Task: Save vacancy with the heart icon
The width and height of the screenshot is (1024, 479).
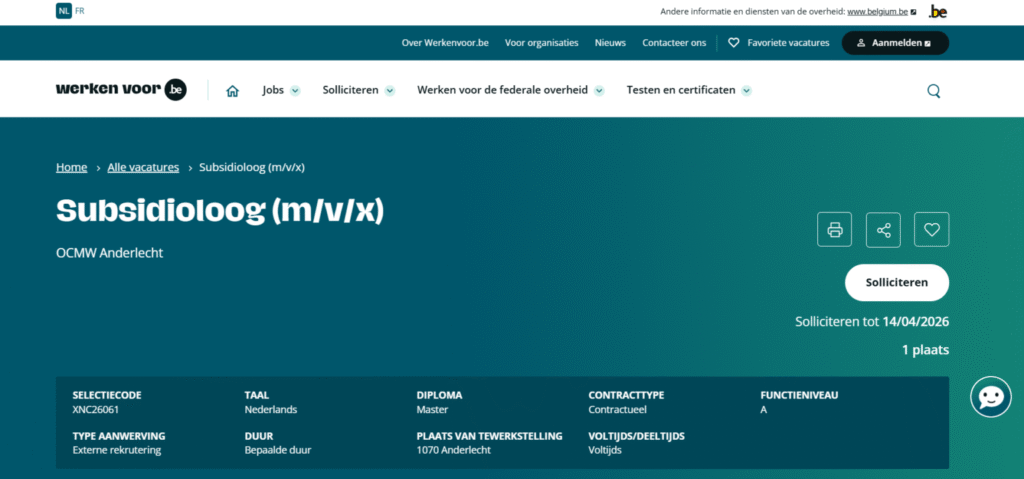Action: pos(932,230)
